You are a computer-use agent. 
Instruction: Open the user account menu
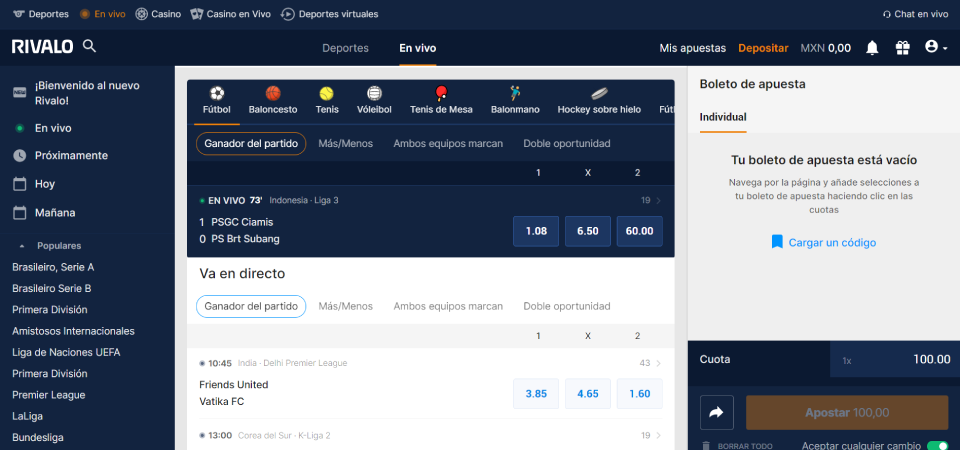pyautogui.click(x=936, y=47)
